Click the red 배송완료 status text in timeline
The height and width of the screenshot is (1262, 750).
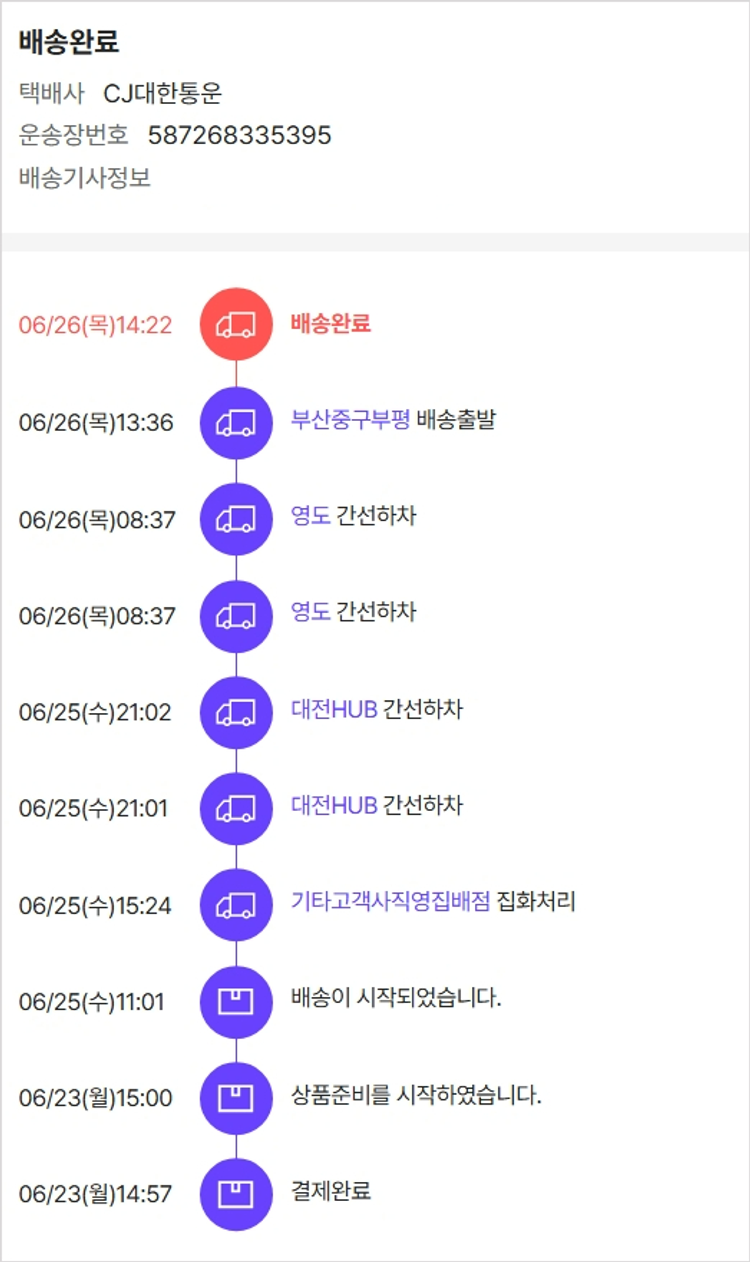point(330,323)
